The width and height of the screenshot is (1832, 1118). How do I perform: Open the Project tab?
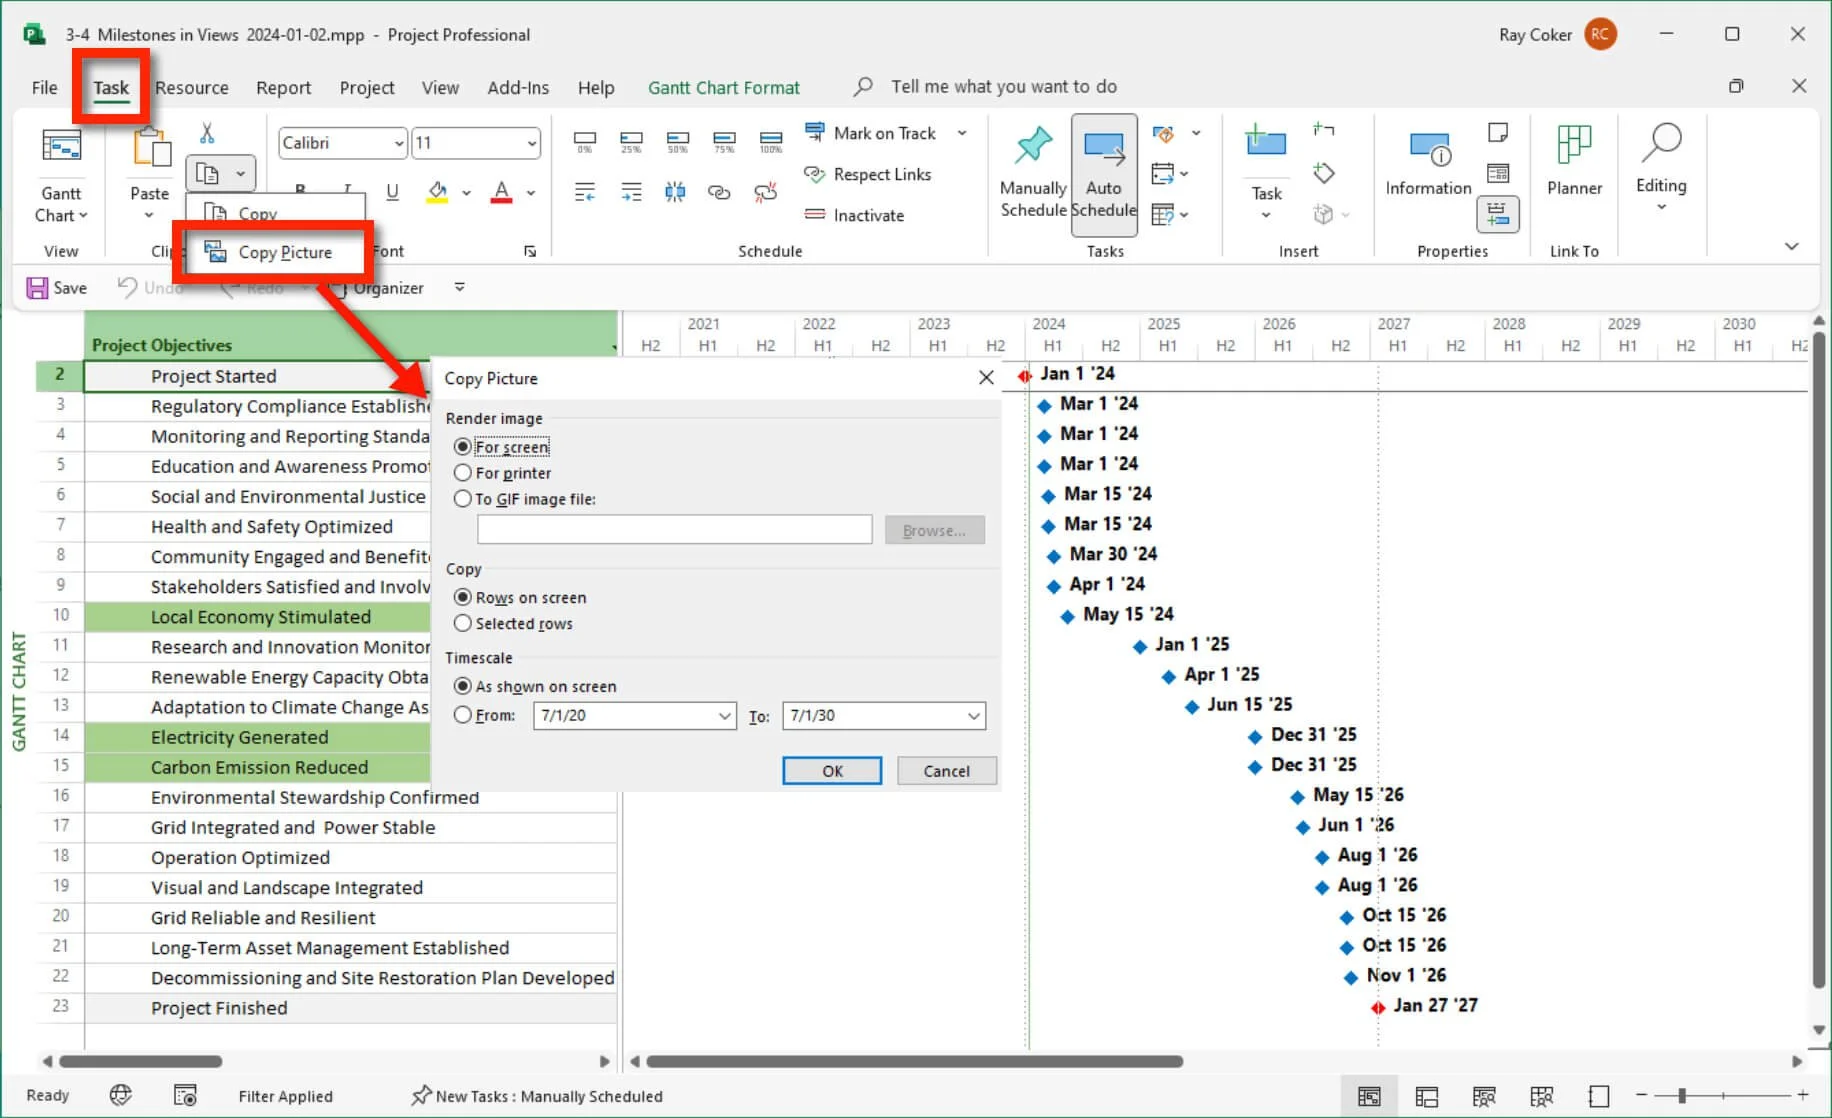pos(367,87)
